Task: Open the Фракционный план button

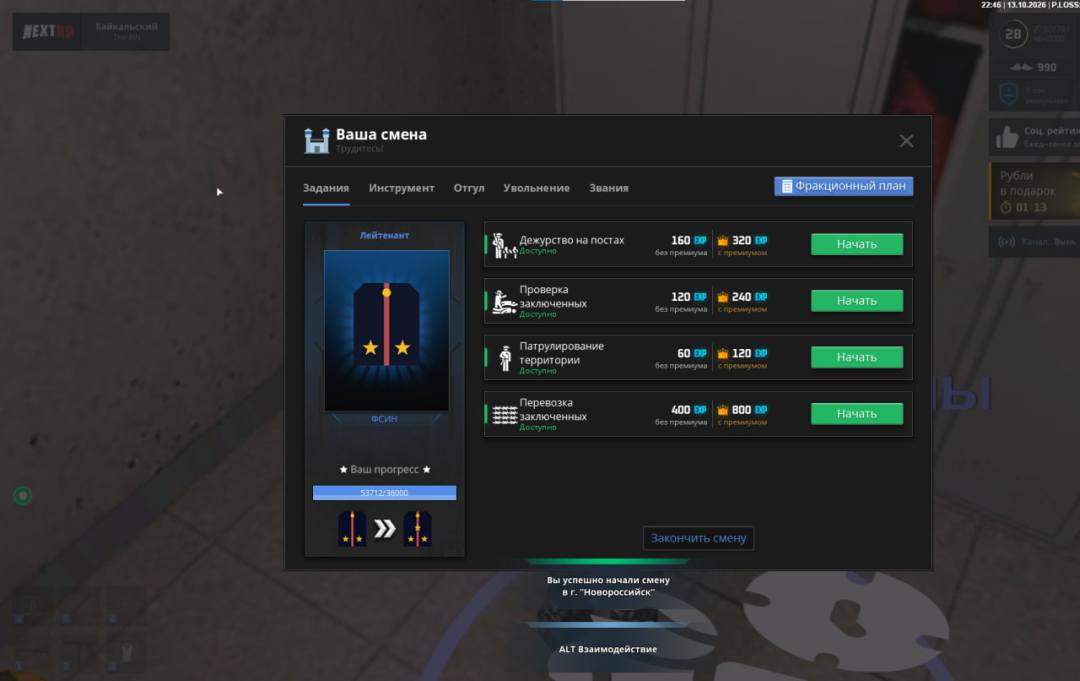Action: pos(844,186)
